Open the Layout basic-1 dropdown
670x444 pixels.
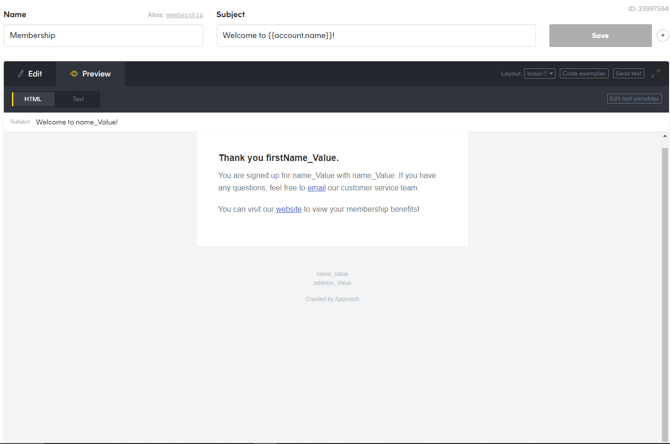click(x=540, y=73)
